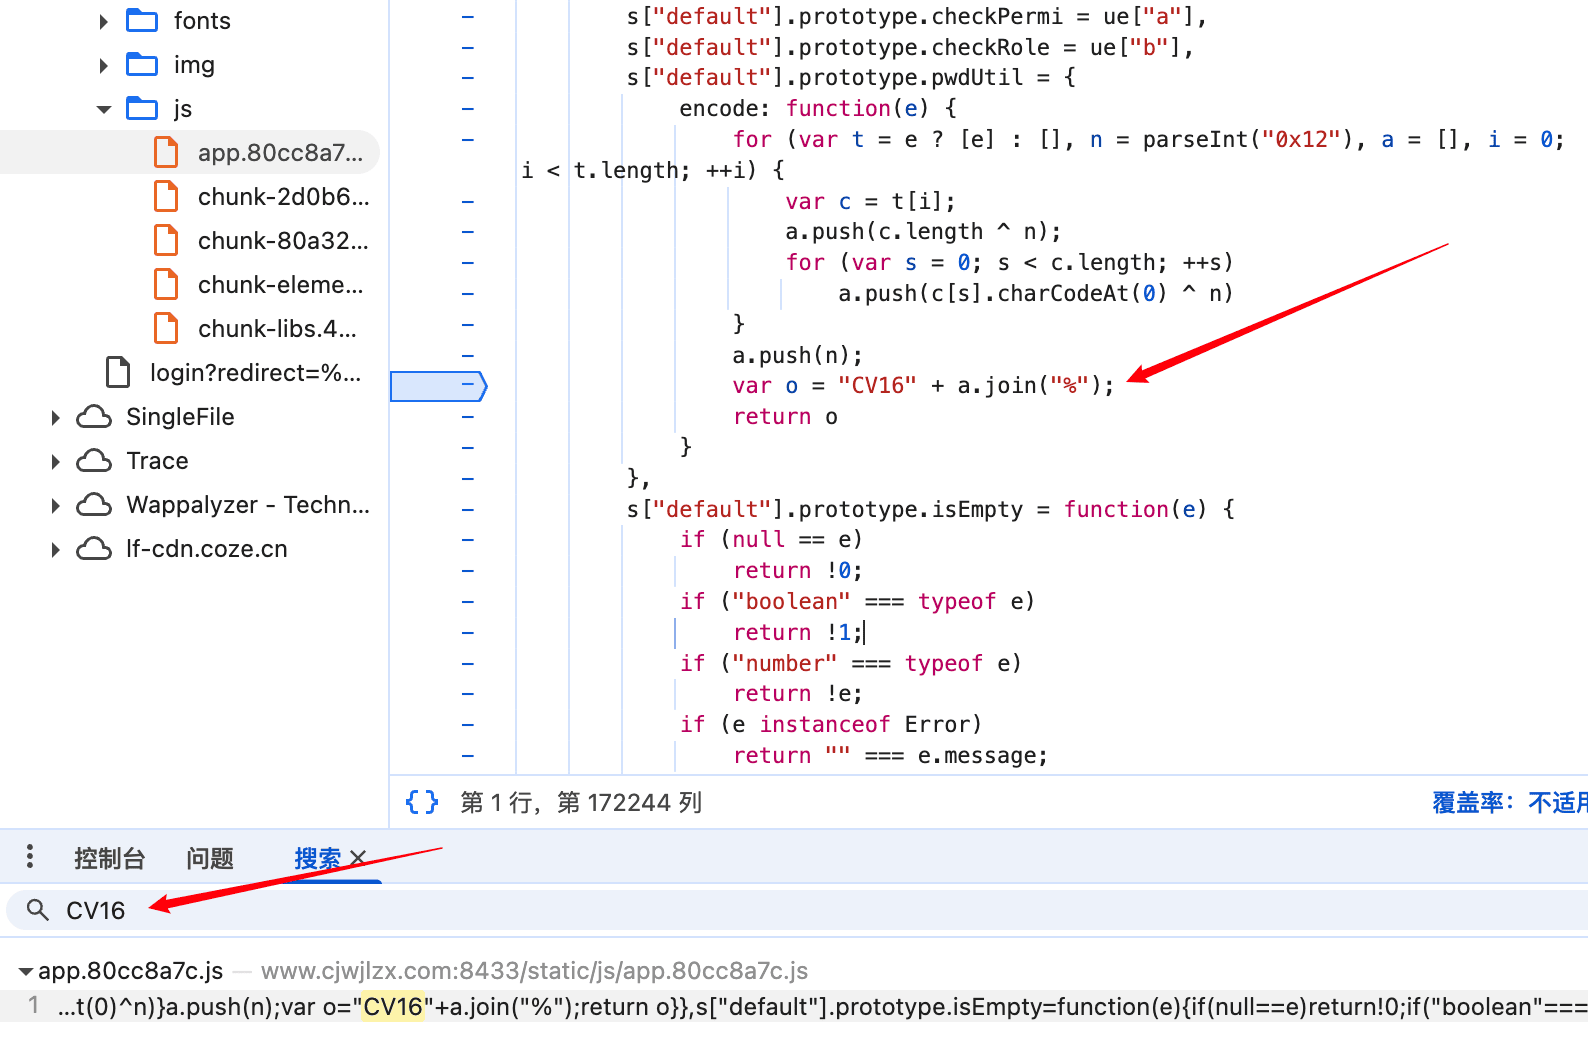Open chunk-libs.4 file in tree

tap(277, 329)
